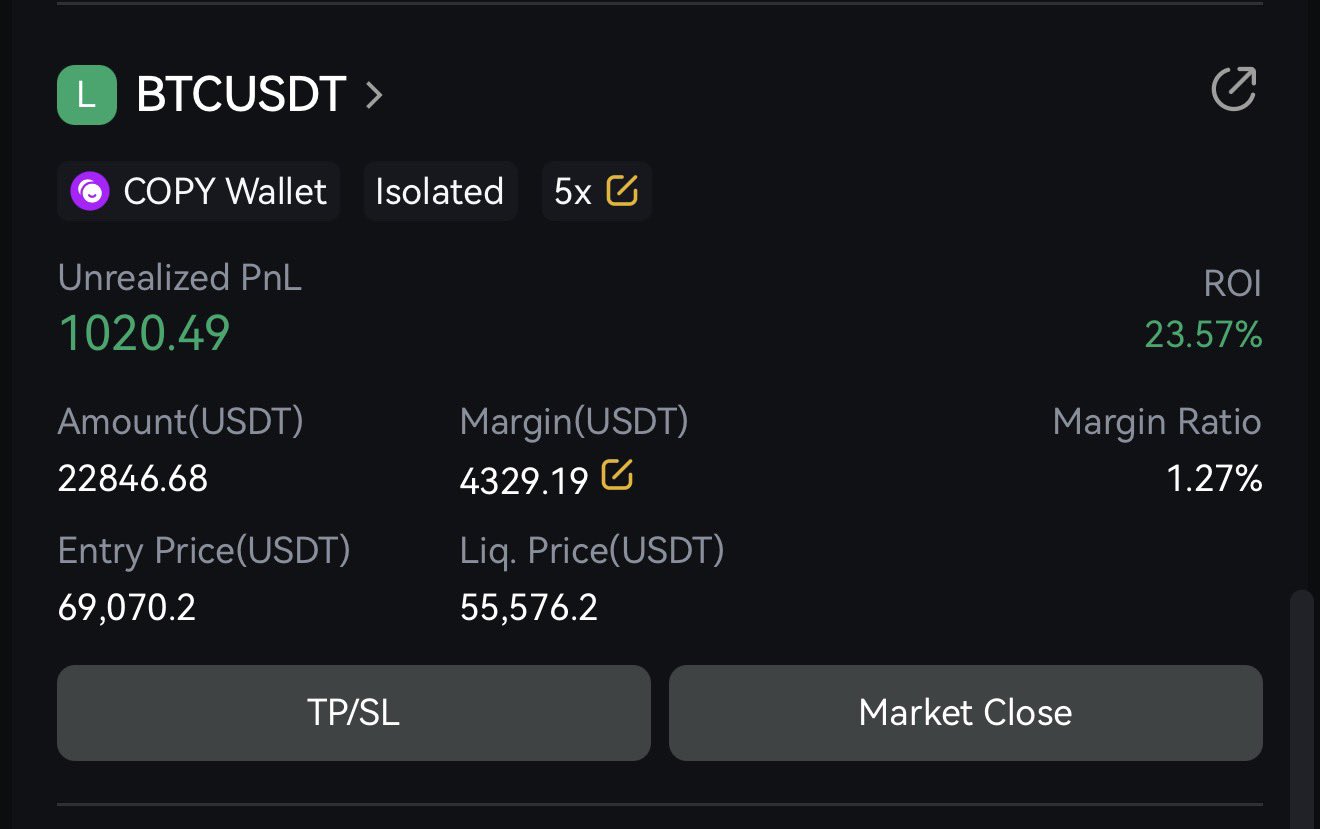Click the purple COPY Wallet logo
The image size is (1320, 829).
(90, 191)
